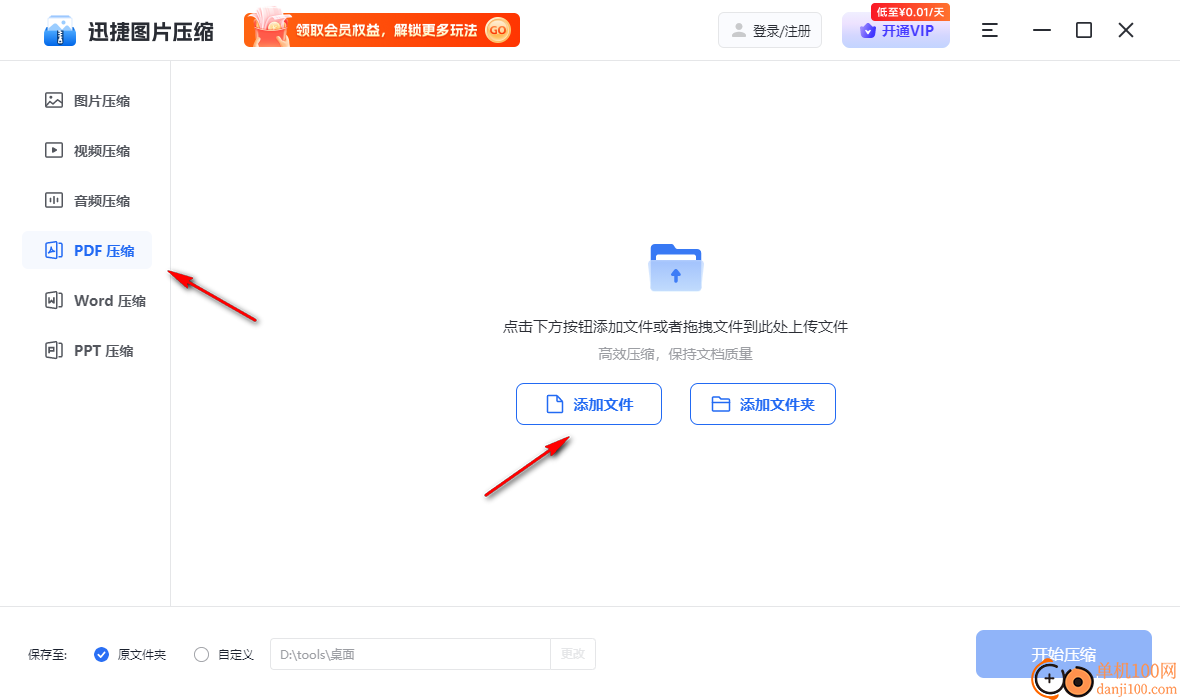Select 图片压缩 in the sidebar
Screen dimensions: 1180x700
click(87, 101)
